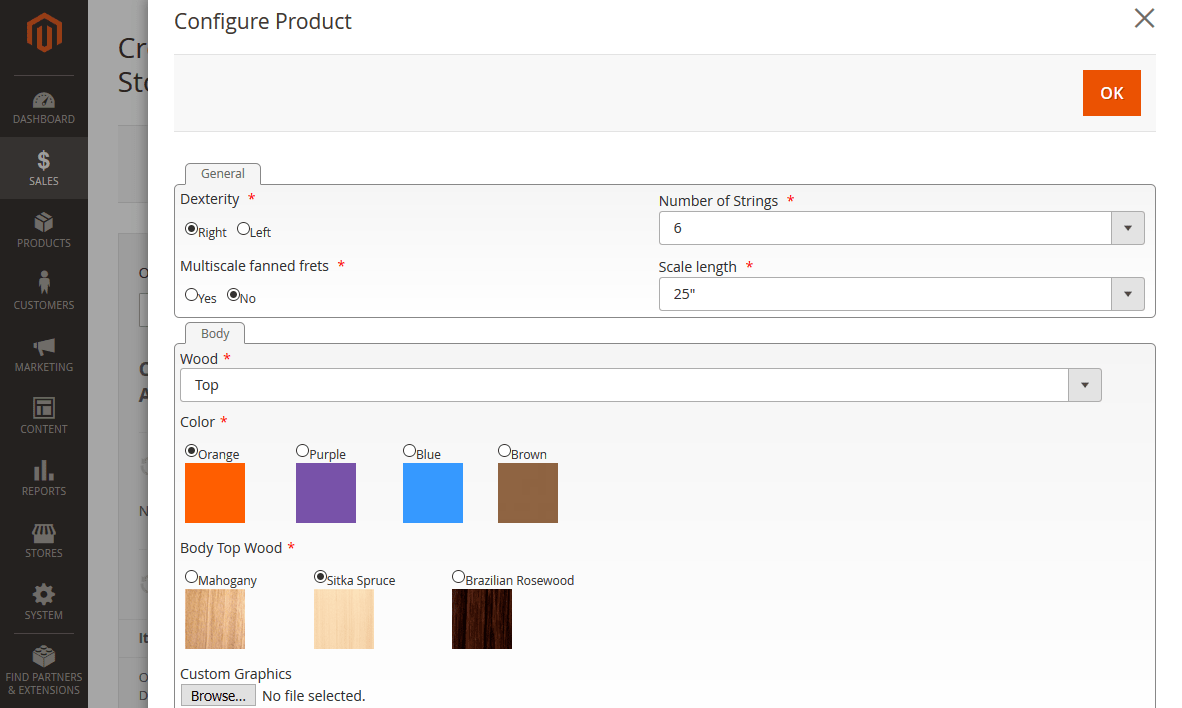Open the Content section in the sidebar
The image size is (1182, 708).
click(43, 415)
